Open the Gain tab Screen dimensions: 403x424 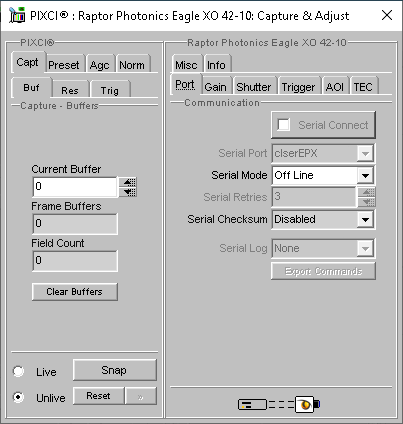[x=216, y=87]
